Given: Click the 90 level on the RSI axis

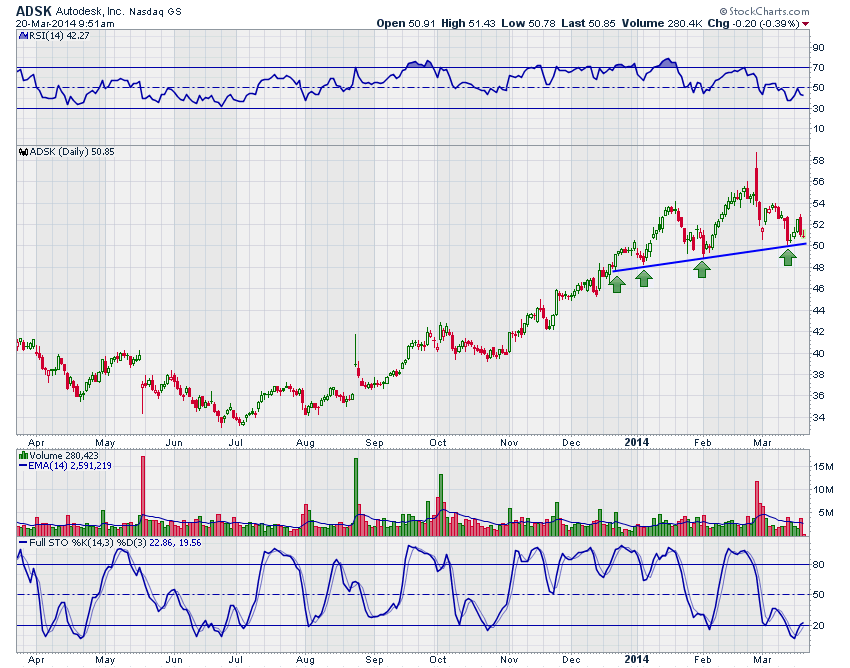Looking at the screenshot, I should (x=818, y=48).
